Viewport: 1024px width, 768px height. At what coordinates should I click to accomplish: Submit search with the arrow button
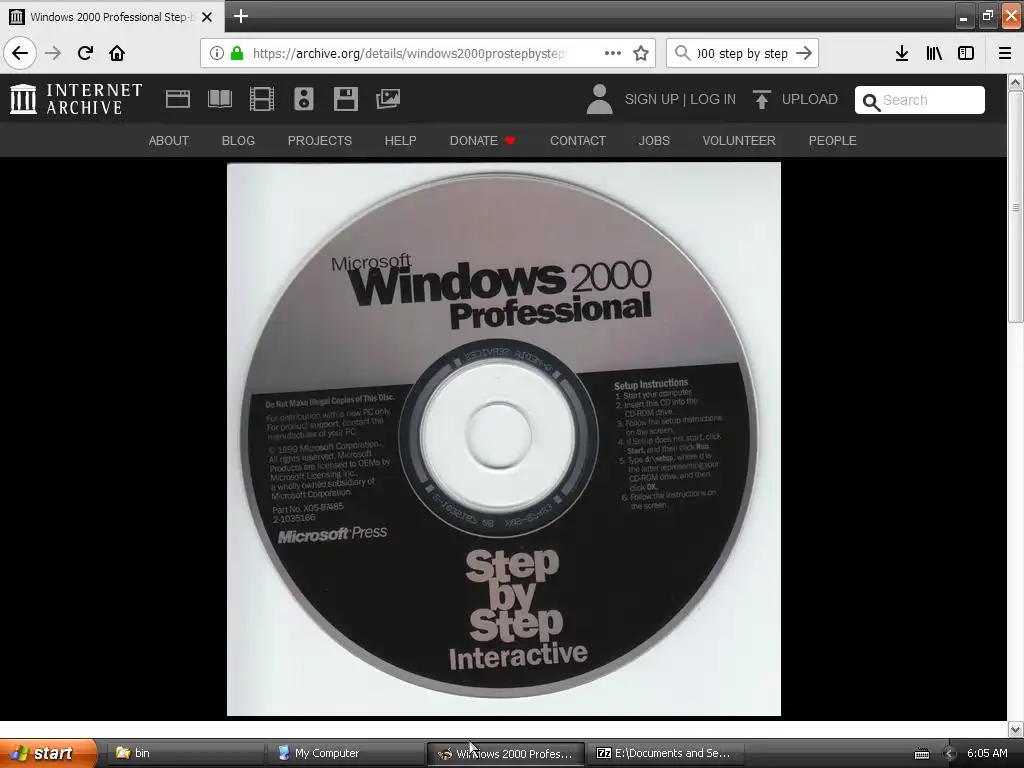pos(804,53)
